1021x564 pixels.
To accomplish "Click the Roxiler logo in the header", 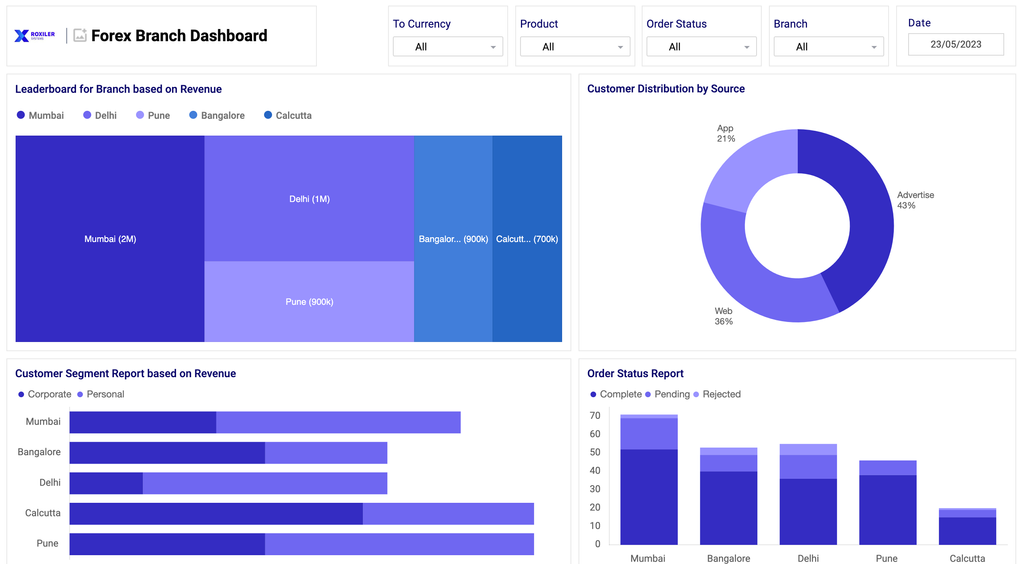I will point(35,36).
